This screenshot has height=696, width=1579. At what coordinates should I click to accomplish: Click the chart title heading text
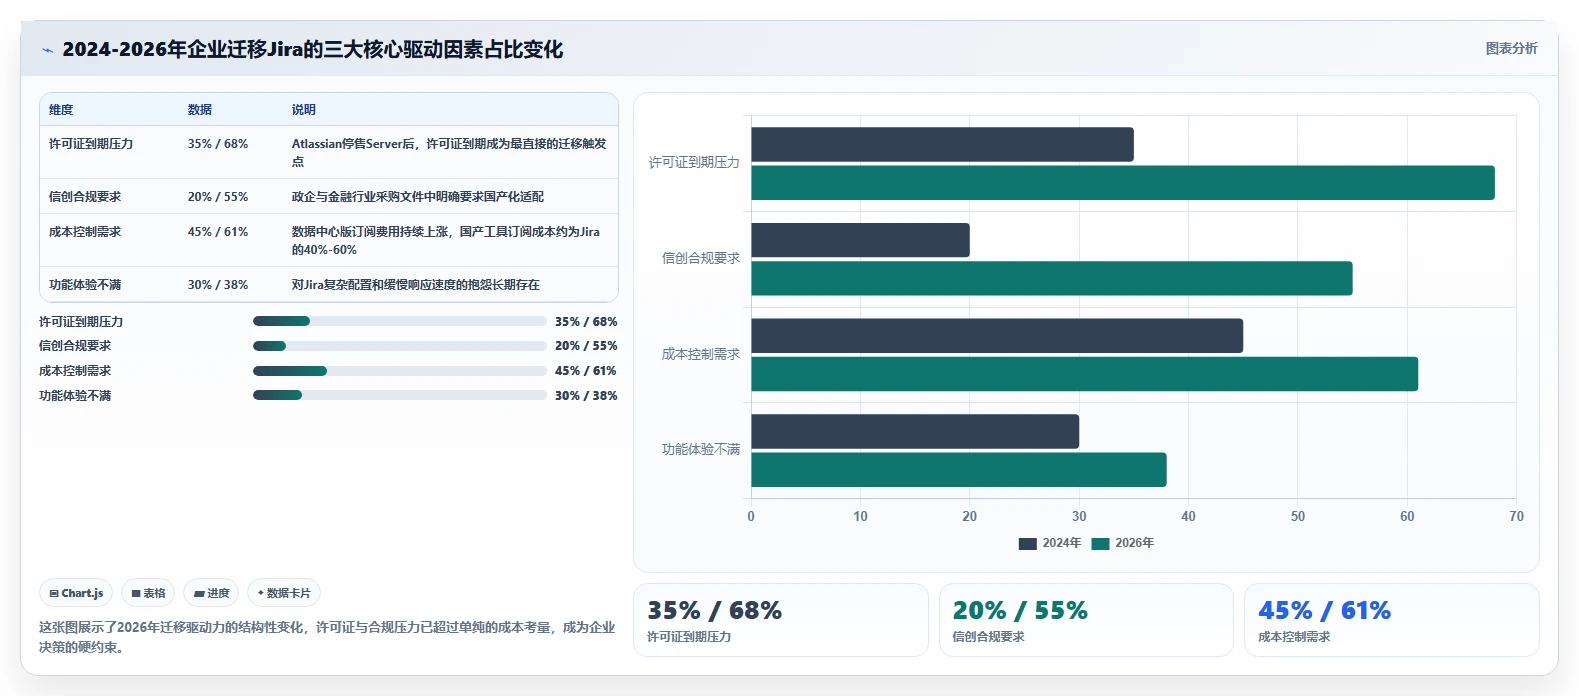click(x=313, y=49)
